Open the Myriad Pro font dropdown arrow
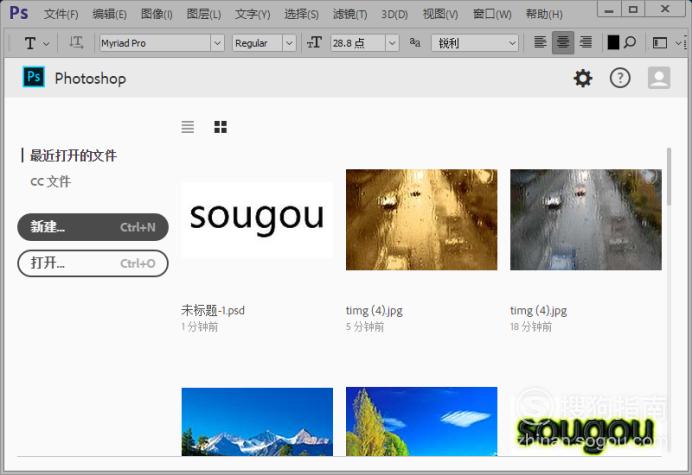Screen dimensions: 692x475 (217, 43)
